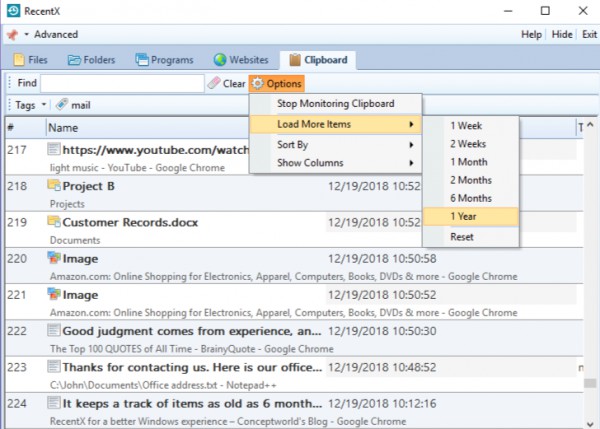Viewport: 600px width, 429px height.
Task: Open the Help menu
Action: point(531,34)
